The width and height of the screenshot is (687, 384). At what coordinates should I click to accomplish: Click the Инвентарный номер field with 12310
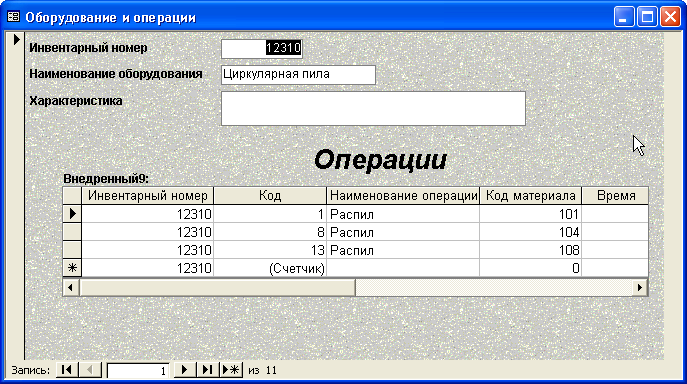262,48
